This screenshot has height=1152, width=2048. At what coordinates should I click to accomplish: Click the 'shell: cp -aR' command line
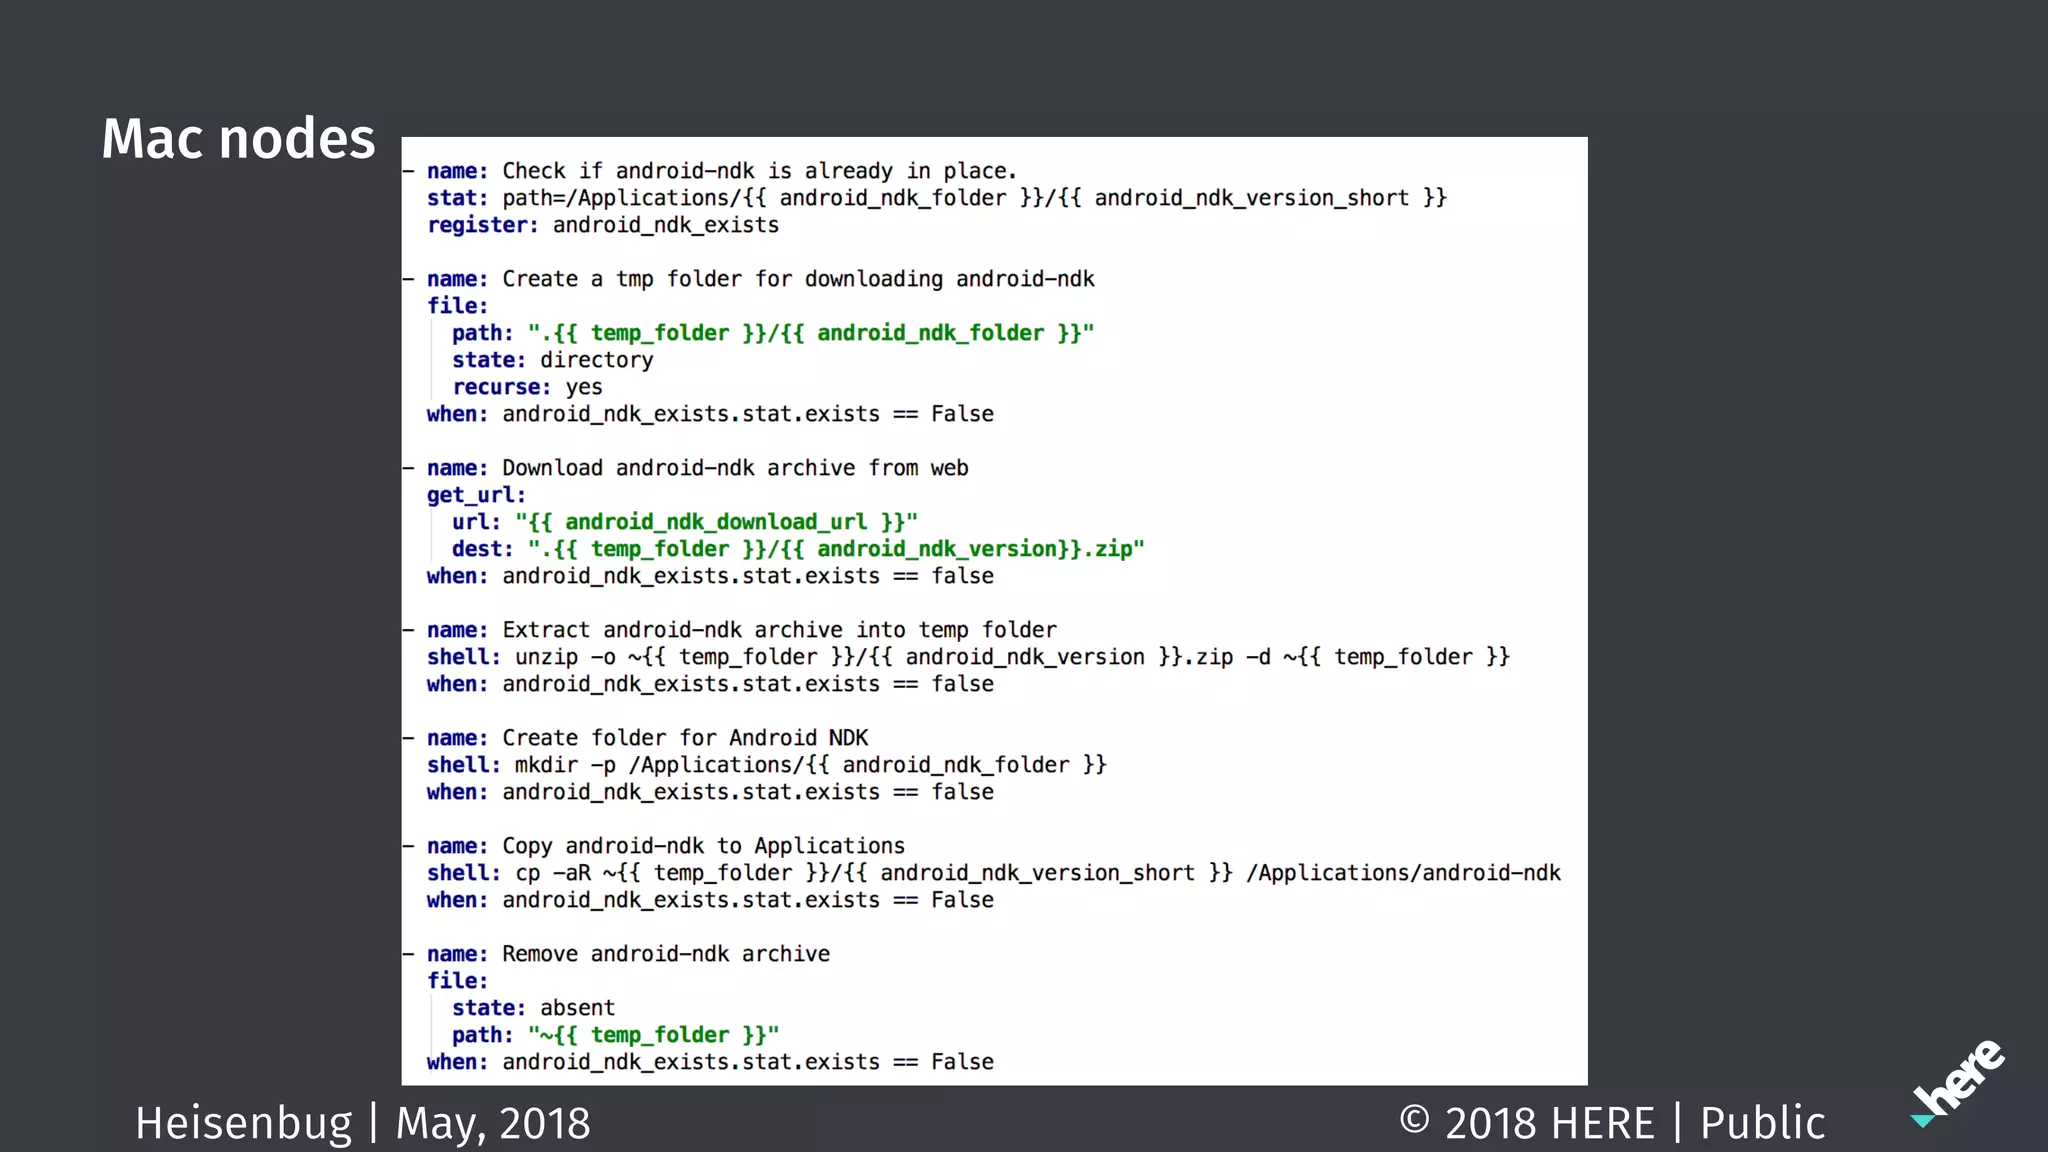(x=994, y=873)
